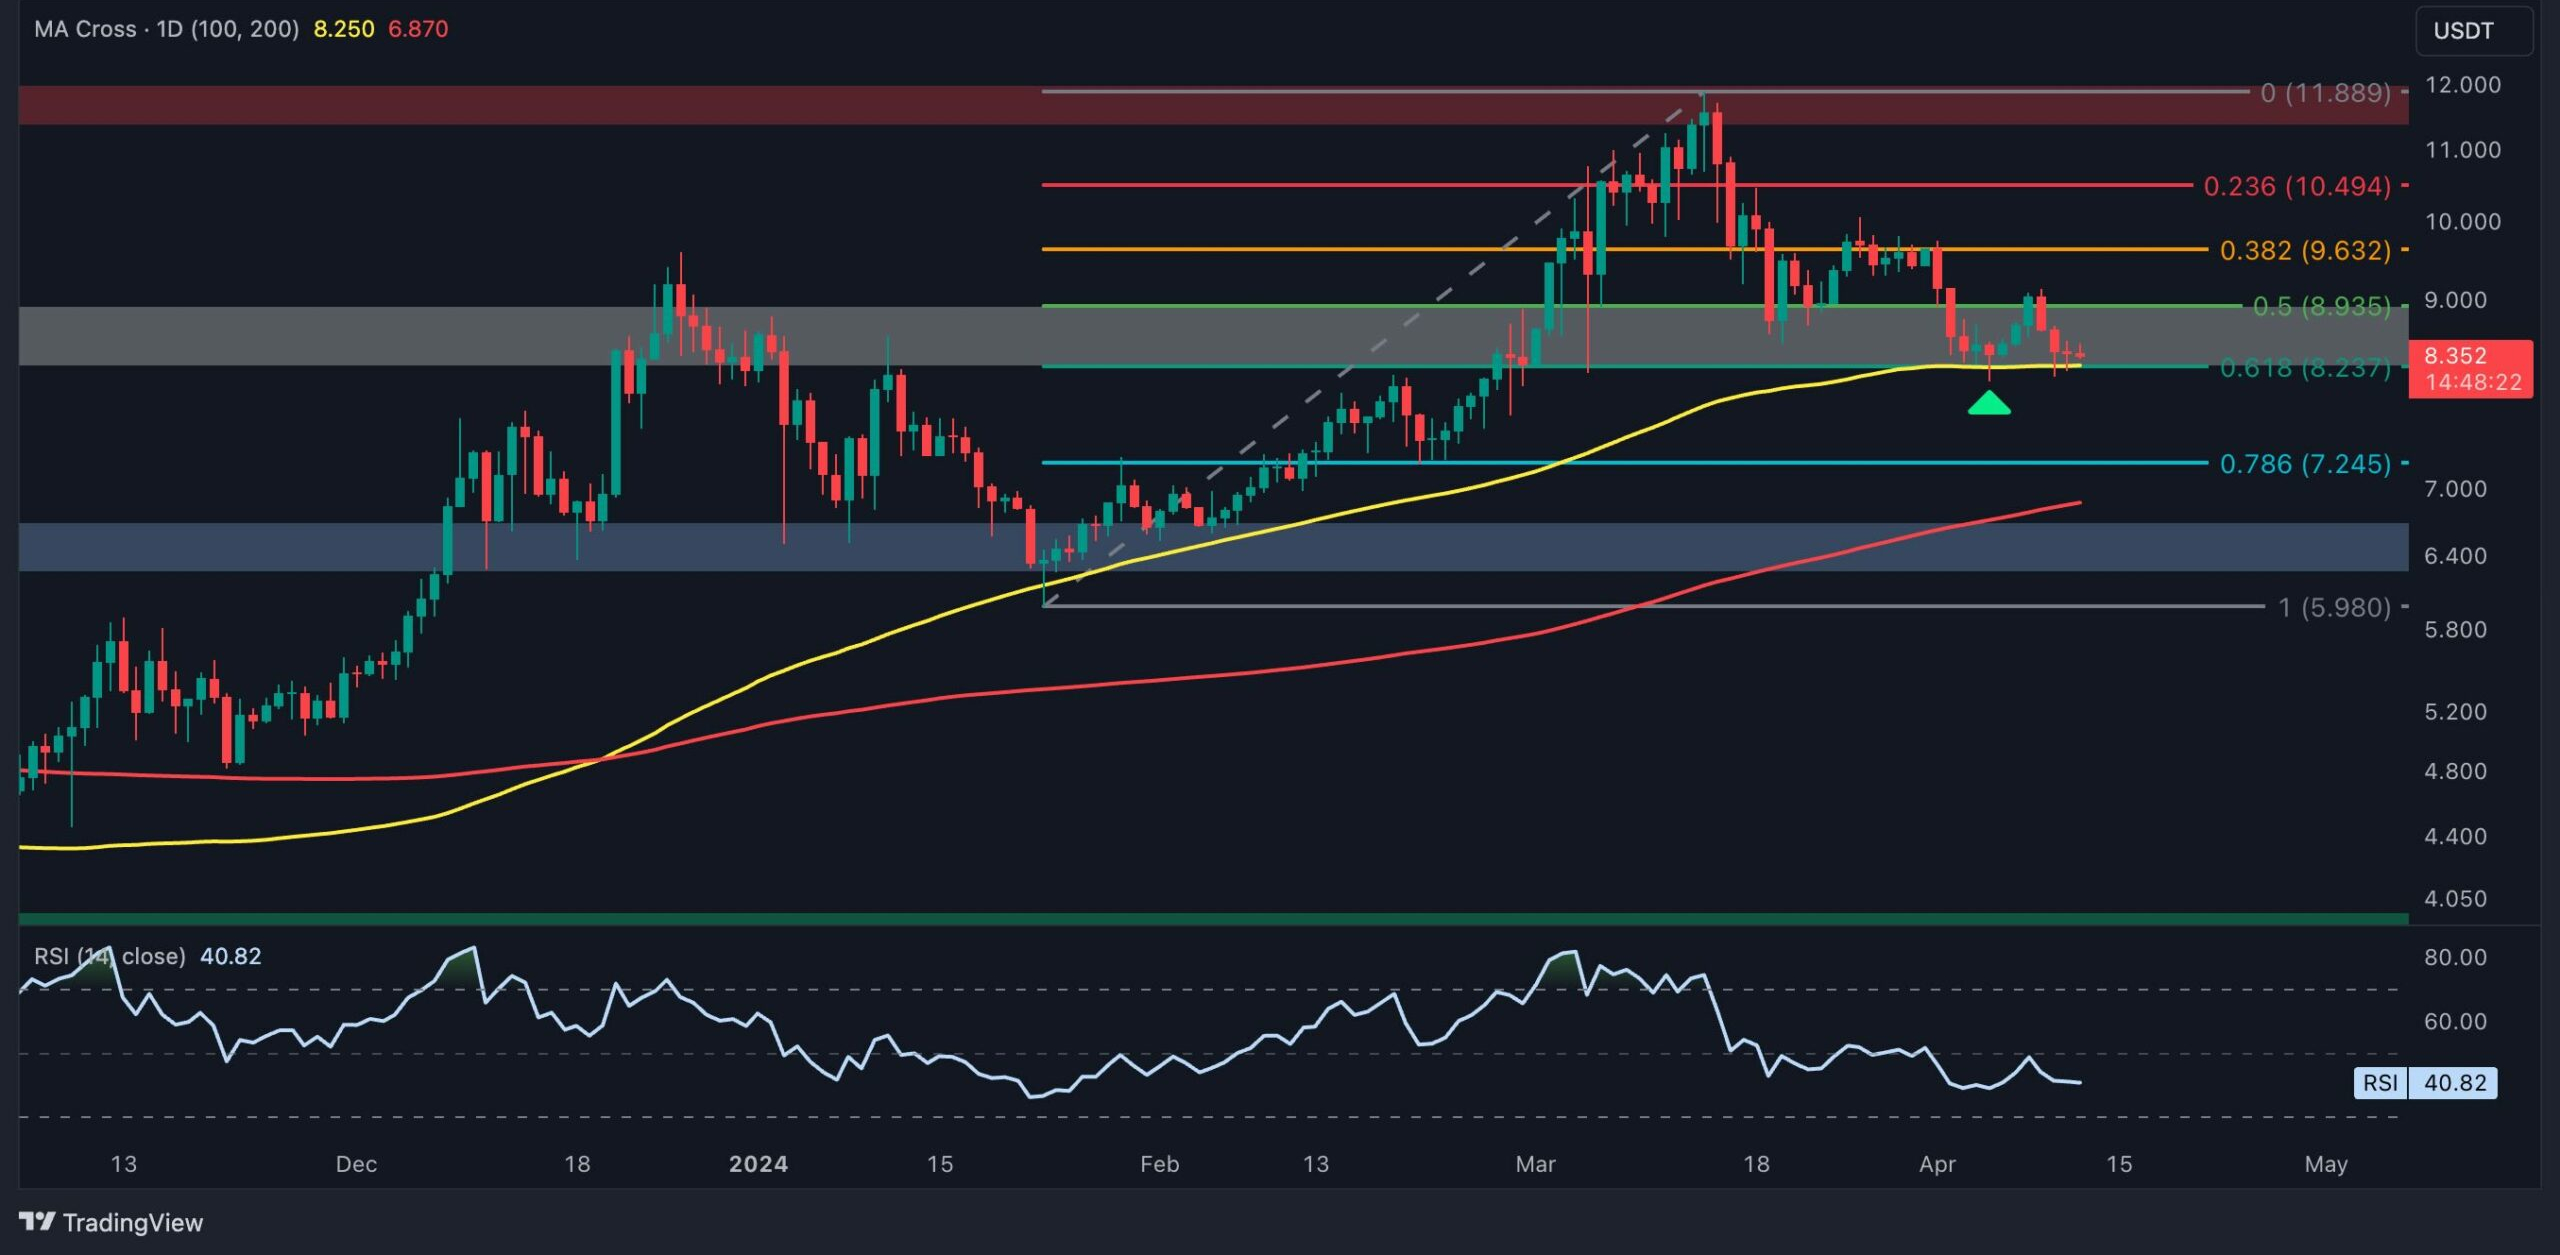Click the countdown timer 14:48:22
Screen dimensions: 2560x1255
coord(2473,382)
